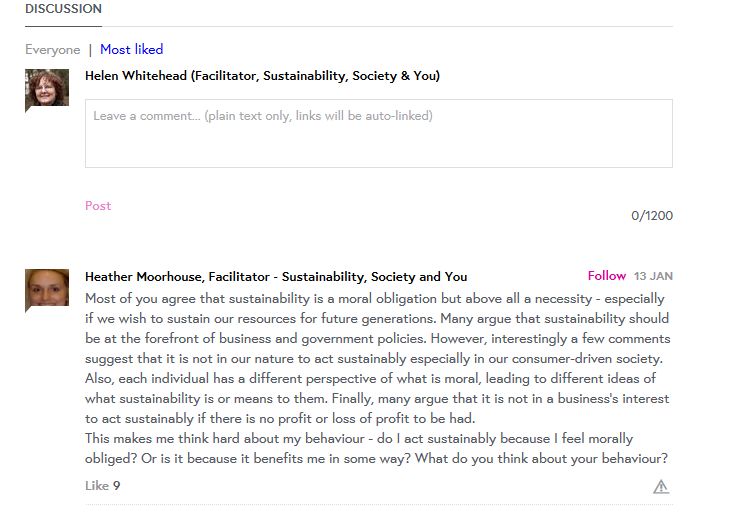Click the closing paragraph starting 'This makes me think'
The image size is (740, 512).
pos(375,449)
